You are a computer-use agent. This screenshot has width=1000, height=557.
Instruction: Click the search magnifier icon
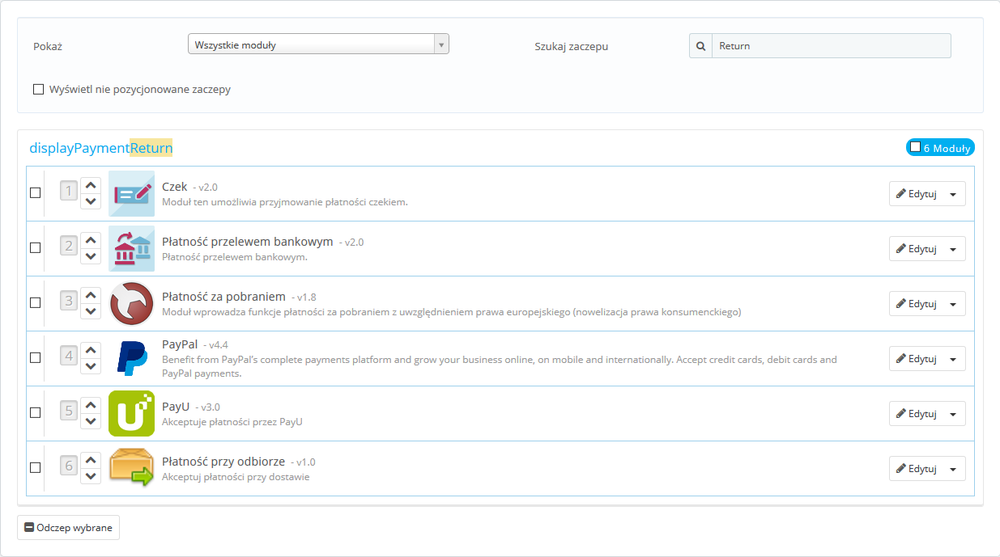(x=700, y=46)
